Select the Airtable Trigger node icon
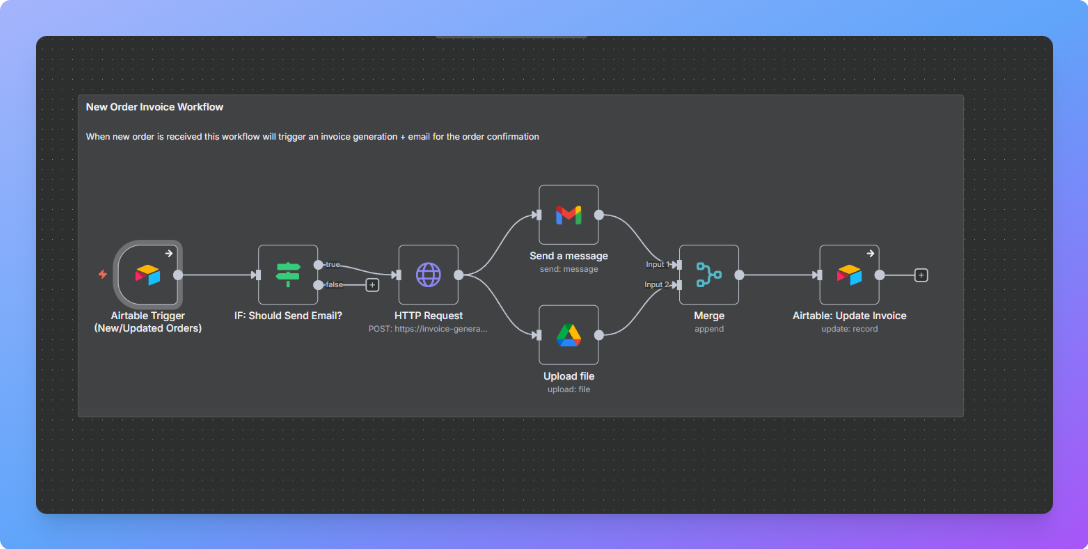This screenshot has width=1088, height=549. coord(148,275)
